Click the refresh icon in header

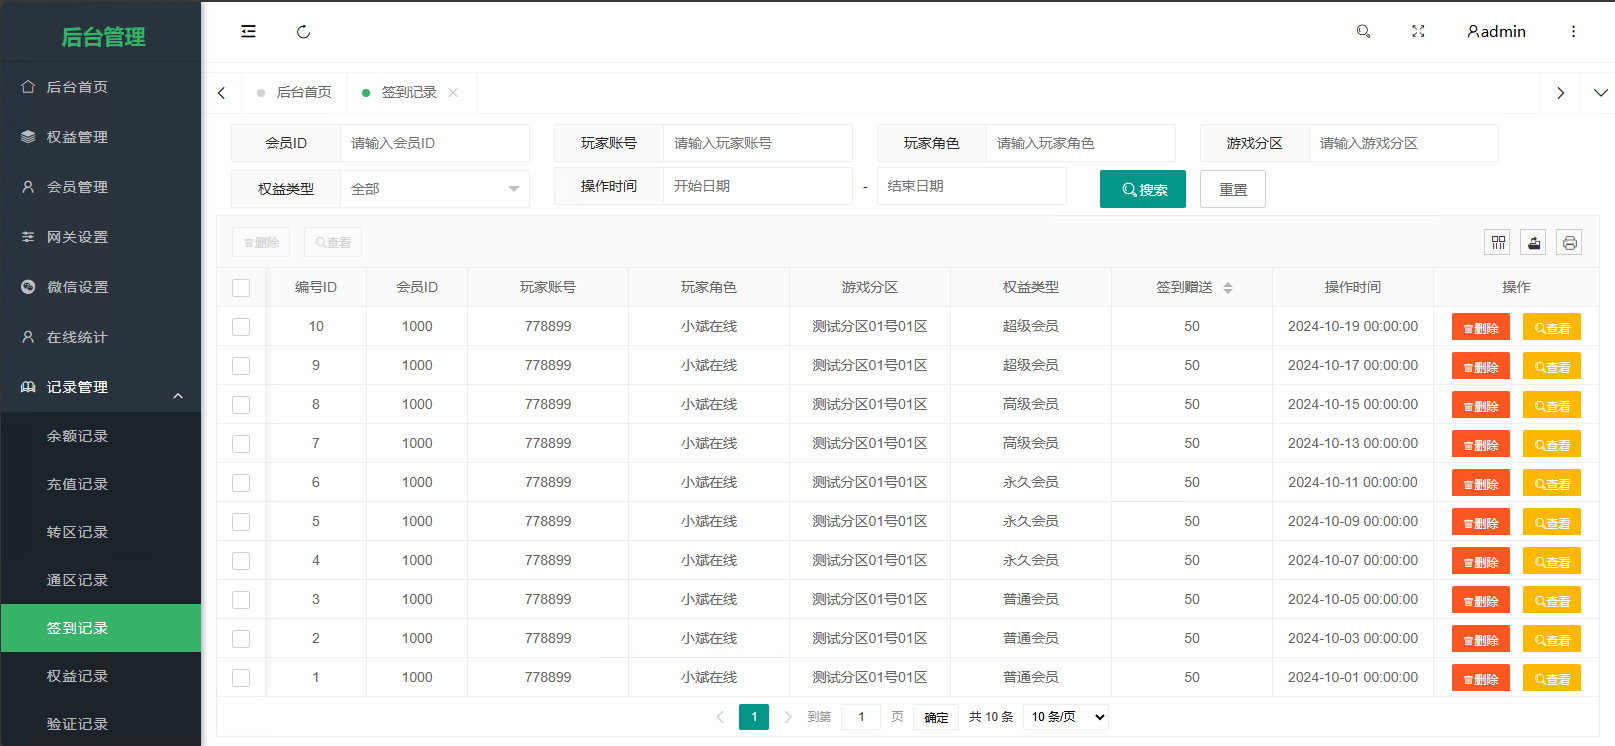click(303, 32)
